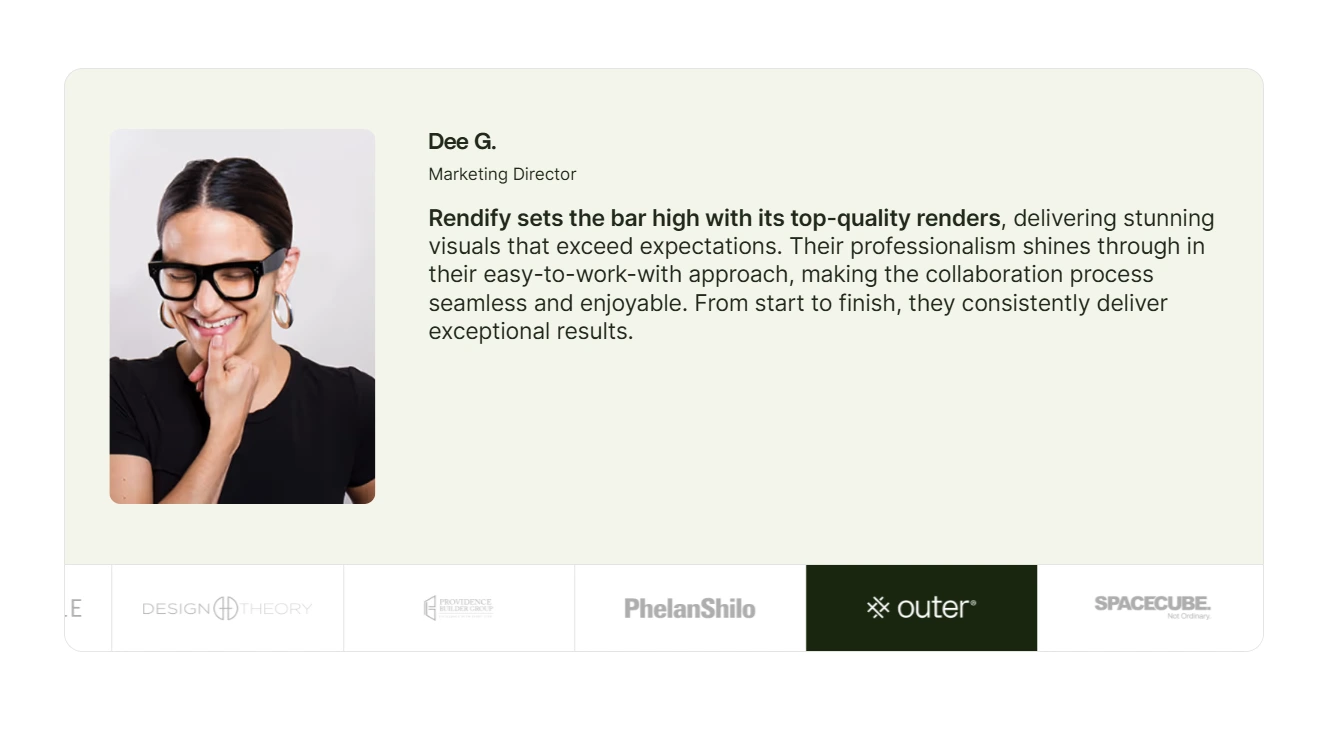Click the Design Theory circular monogram icon

coord(226,608)
